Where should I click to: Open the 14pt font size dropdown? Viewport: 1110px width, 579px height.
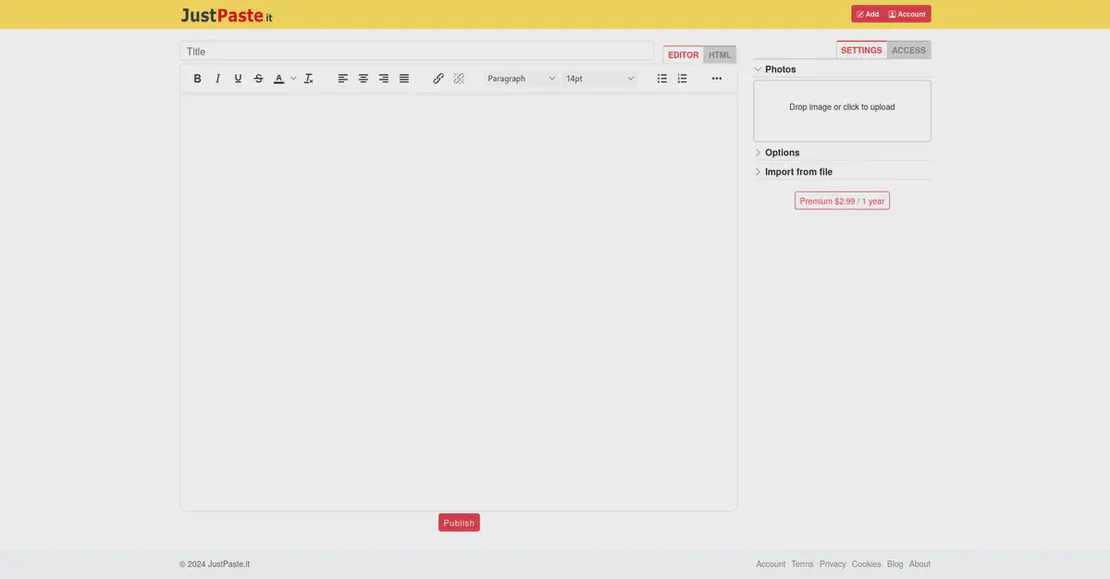coord(599,78)
